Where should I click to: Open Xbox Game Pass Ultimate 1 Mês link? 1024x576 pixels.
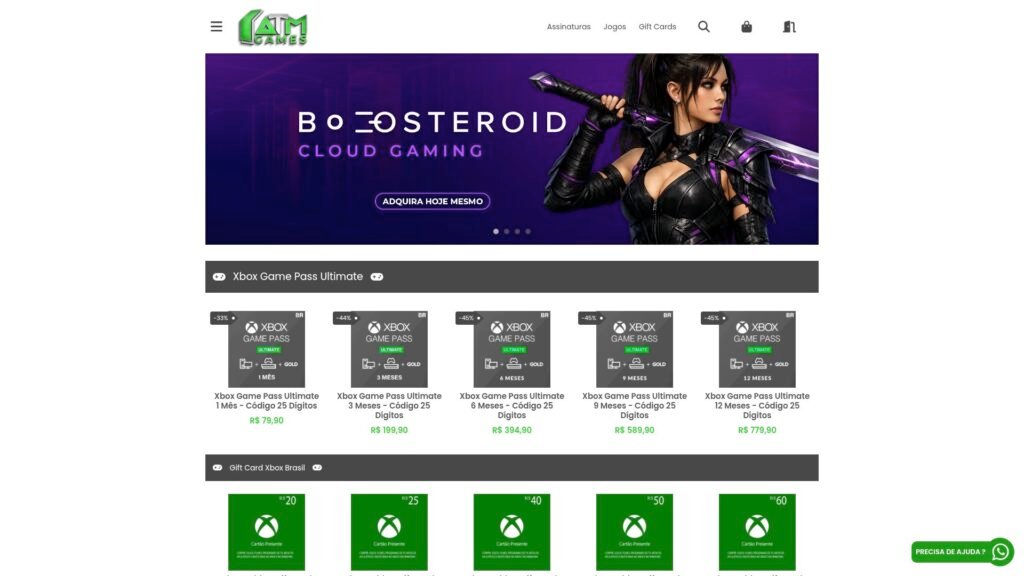[266, 401]
